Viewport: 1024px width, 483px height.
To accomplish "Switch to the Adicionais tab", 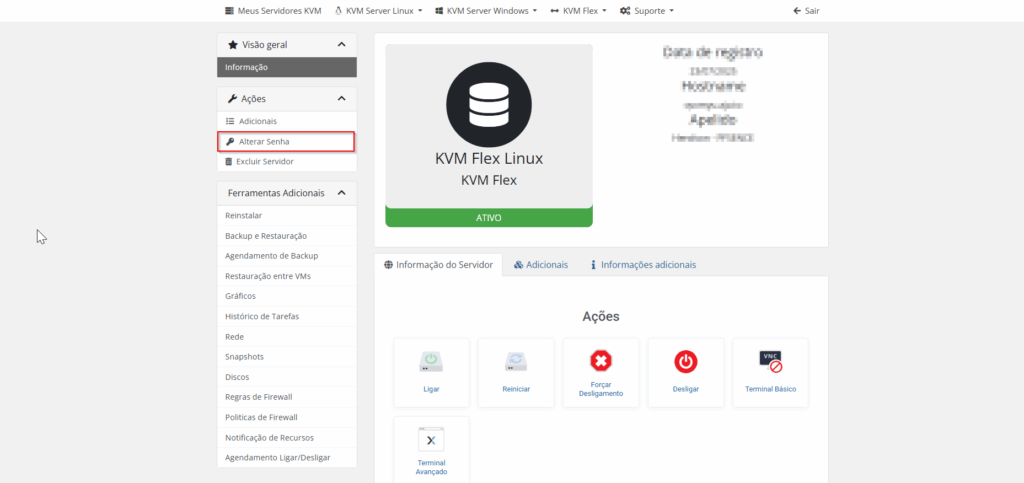I will (x=541, y=265).
